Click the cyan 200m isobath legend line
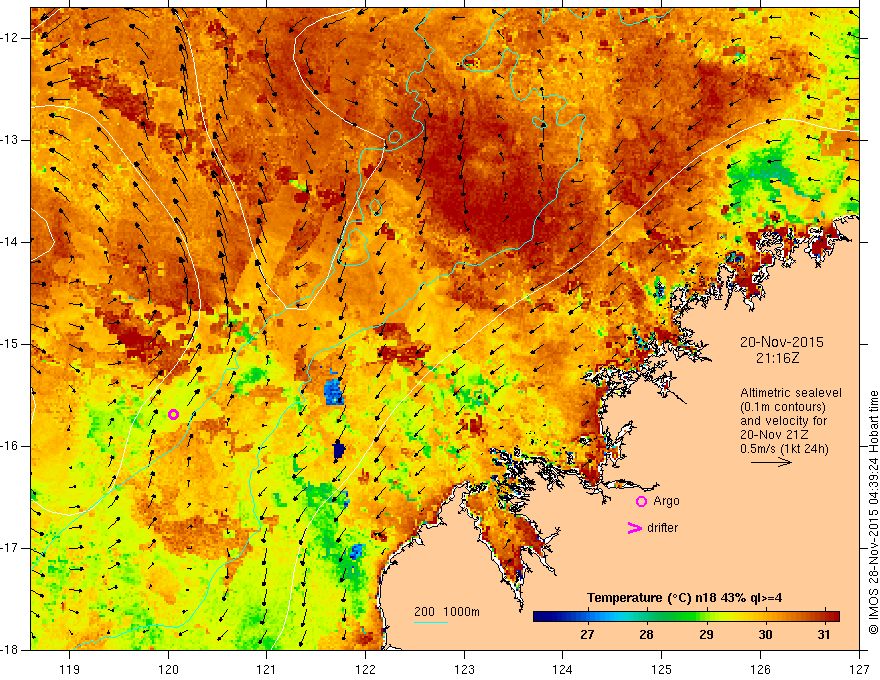 tap(430, 622)
